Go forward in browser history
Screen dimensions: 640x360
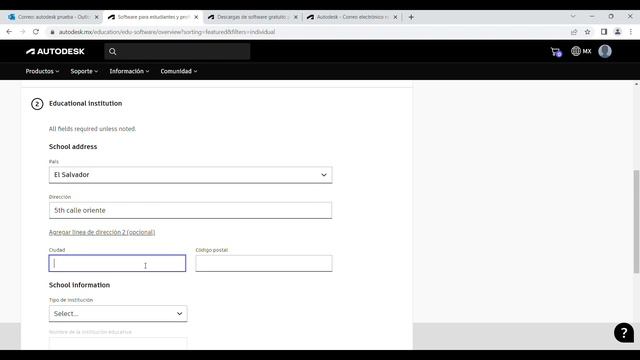point(22,32)
